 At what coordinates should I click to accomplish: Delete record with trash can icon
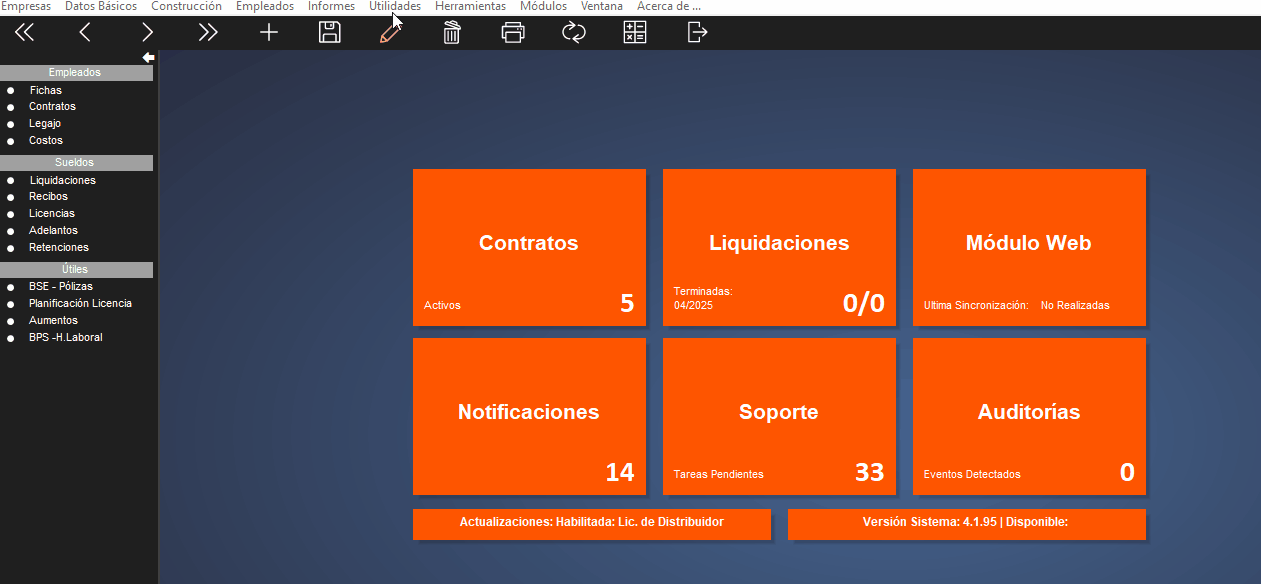[452, 32]
